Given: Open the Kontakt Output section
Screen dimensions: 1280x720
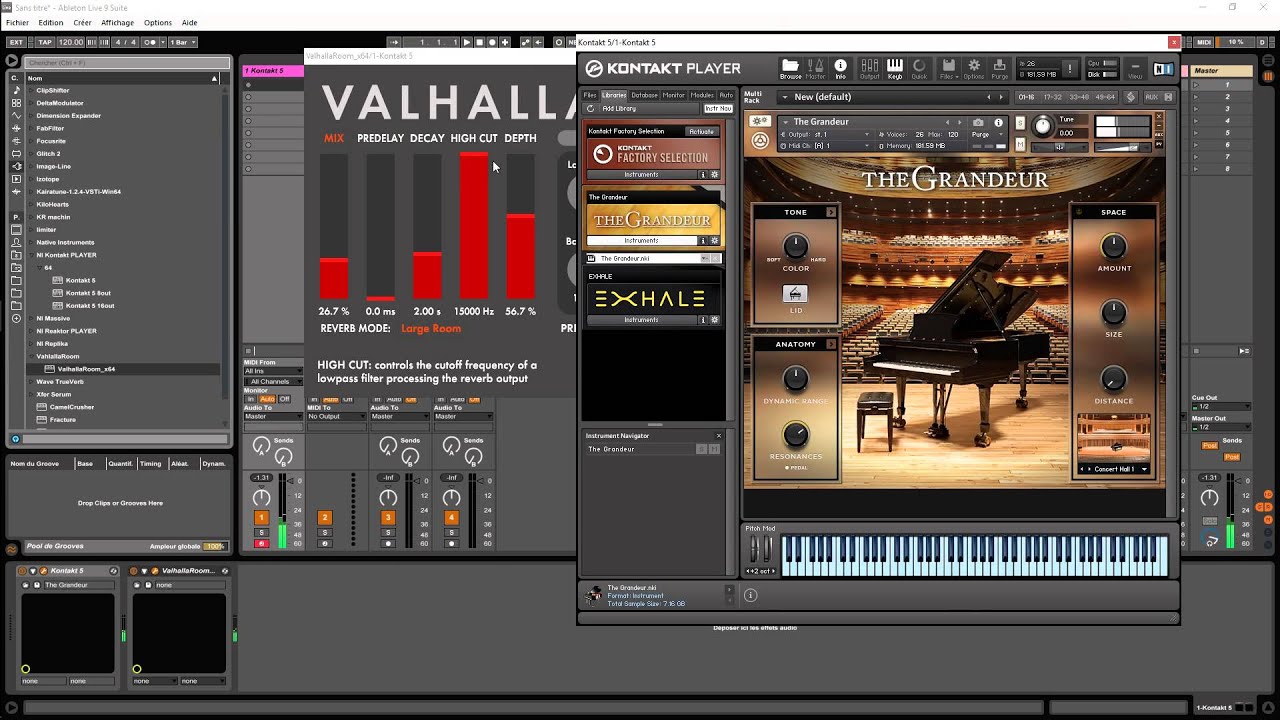Looking at the screenshot, I should pos(869,68).
